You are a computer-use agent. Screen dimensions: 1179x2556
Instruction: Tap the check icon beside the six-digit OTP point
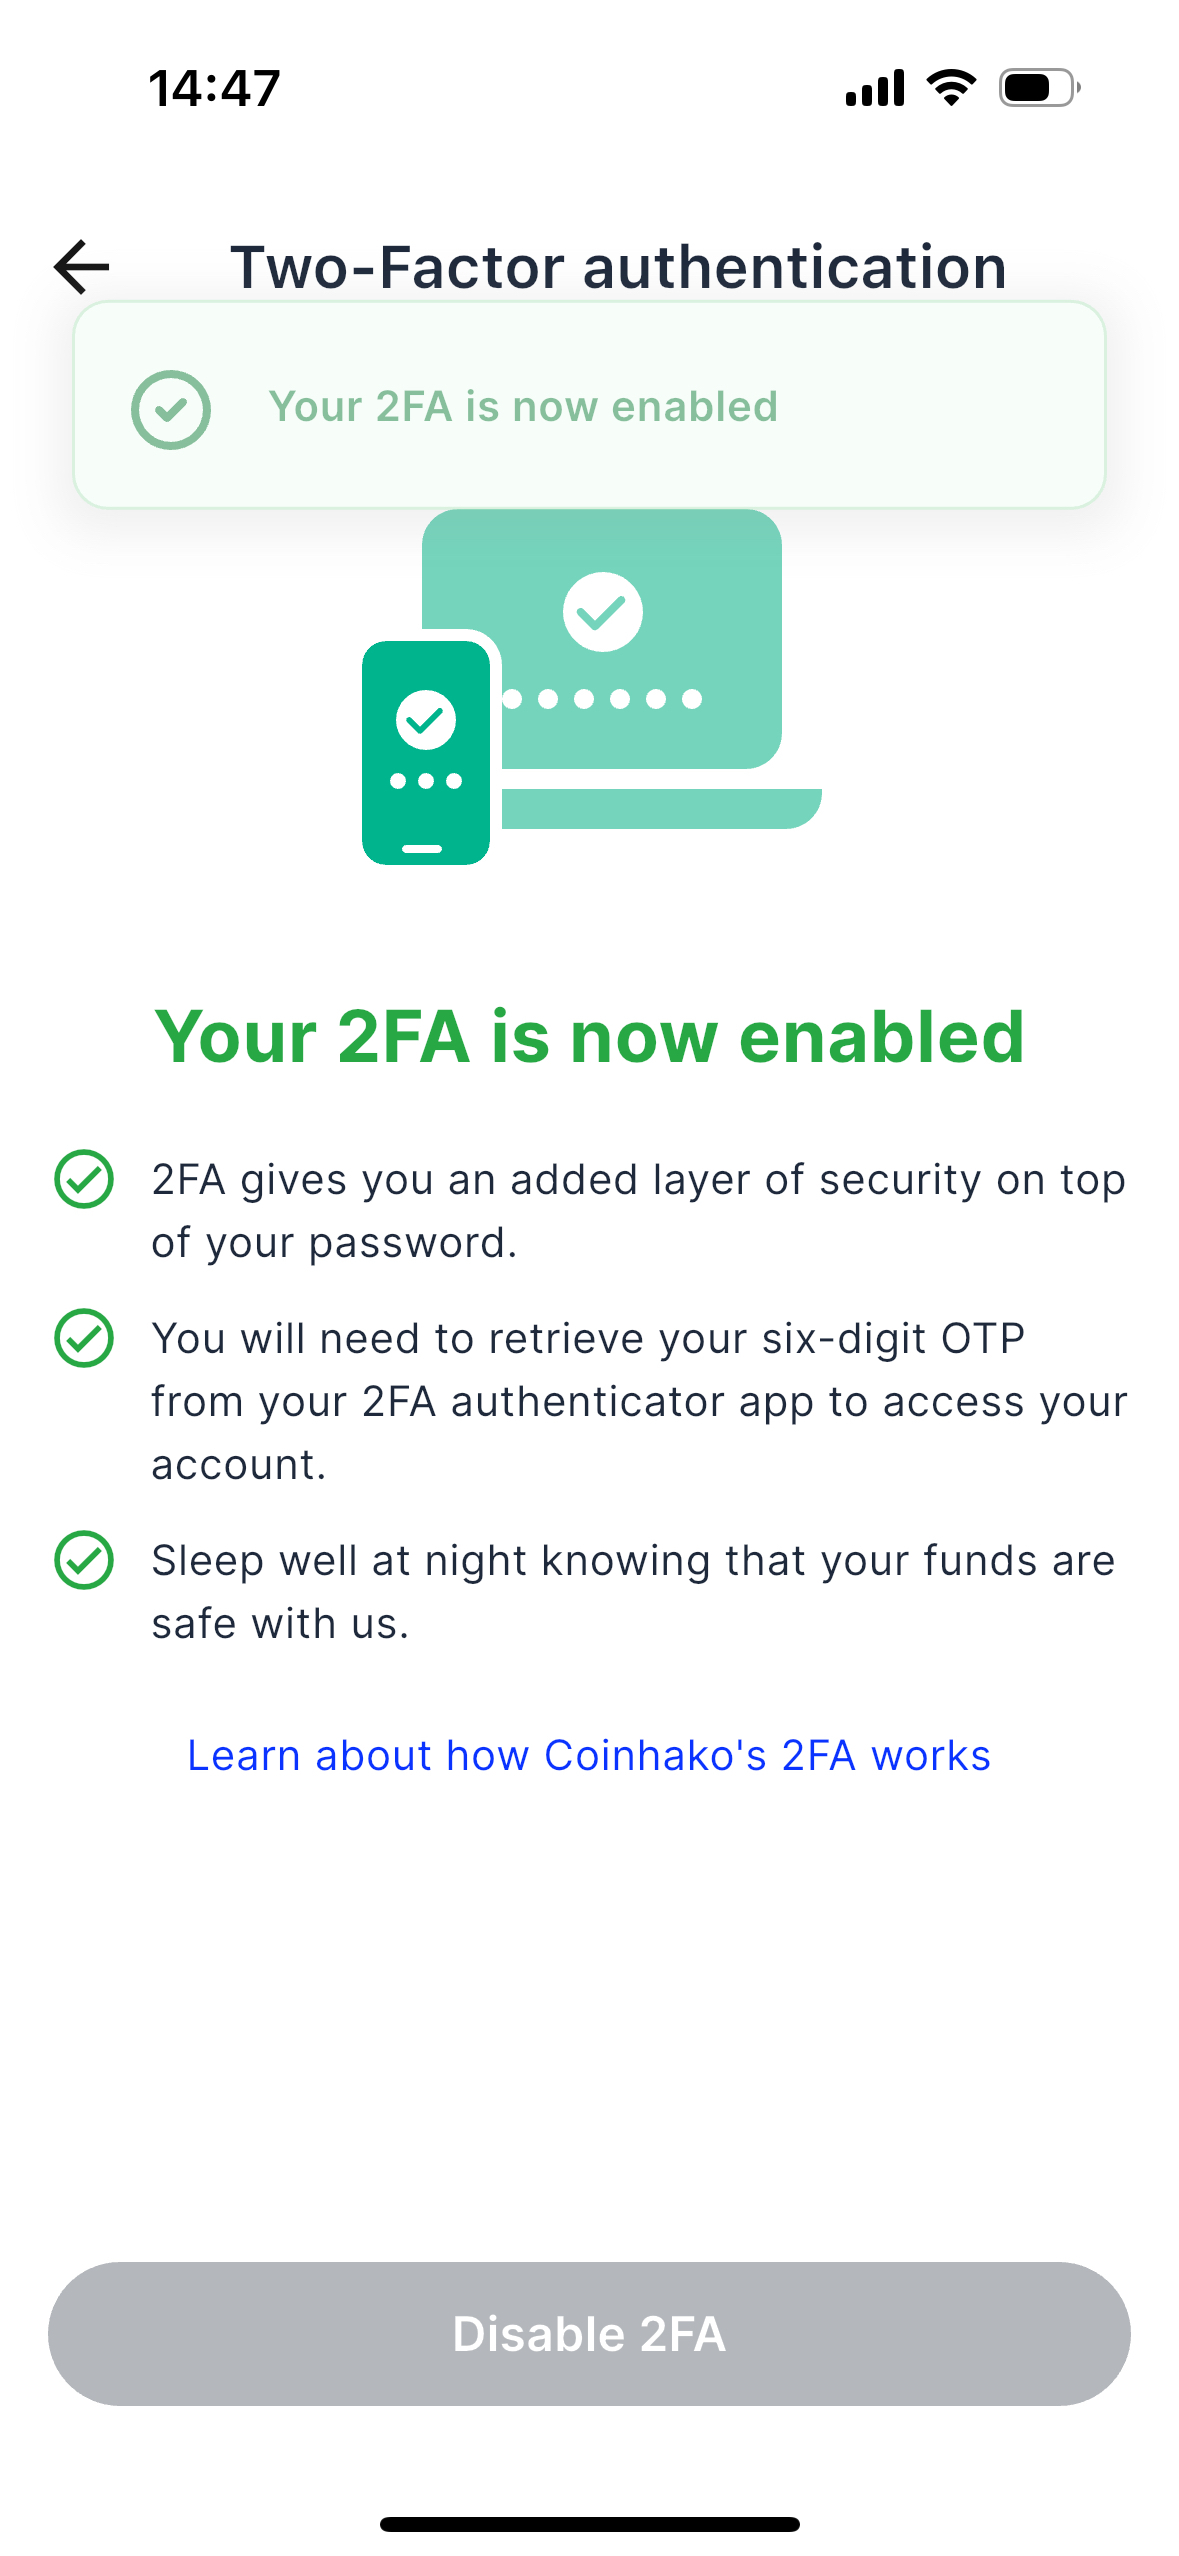pos(84,1338)
